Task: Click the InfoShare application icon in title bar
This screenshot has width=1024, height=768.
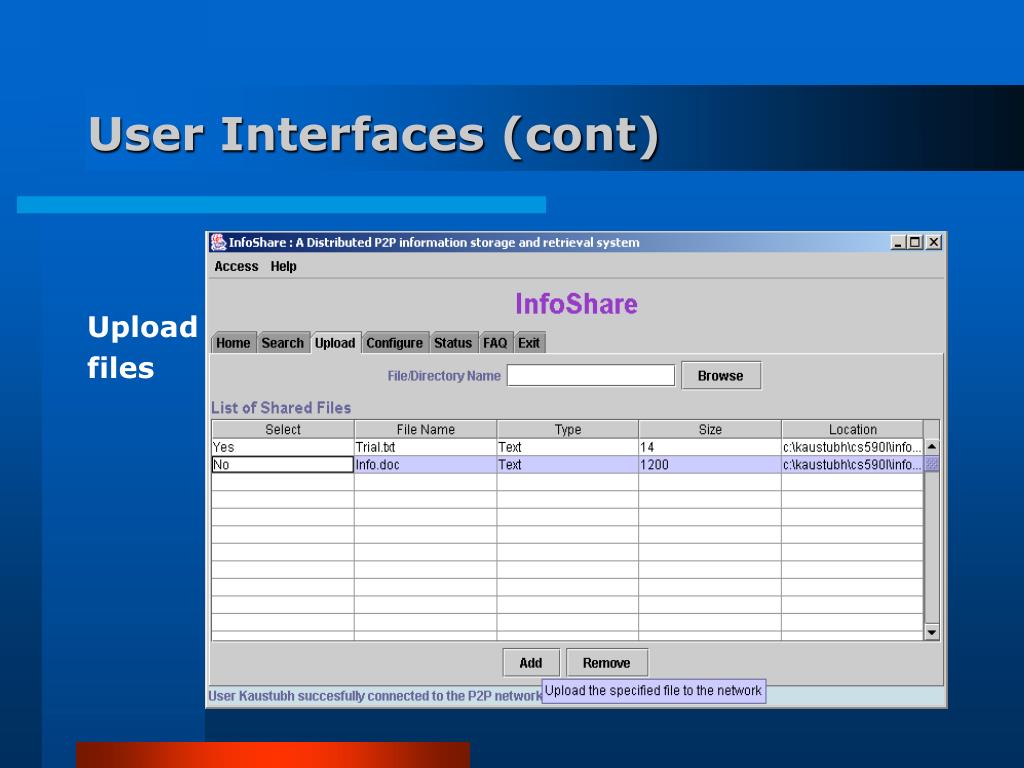Action: click(218, 242)
